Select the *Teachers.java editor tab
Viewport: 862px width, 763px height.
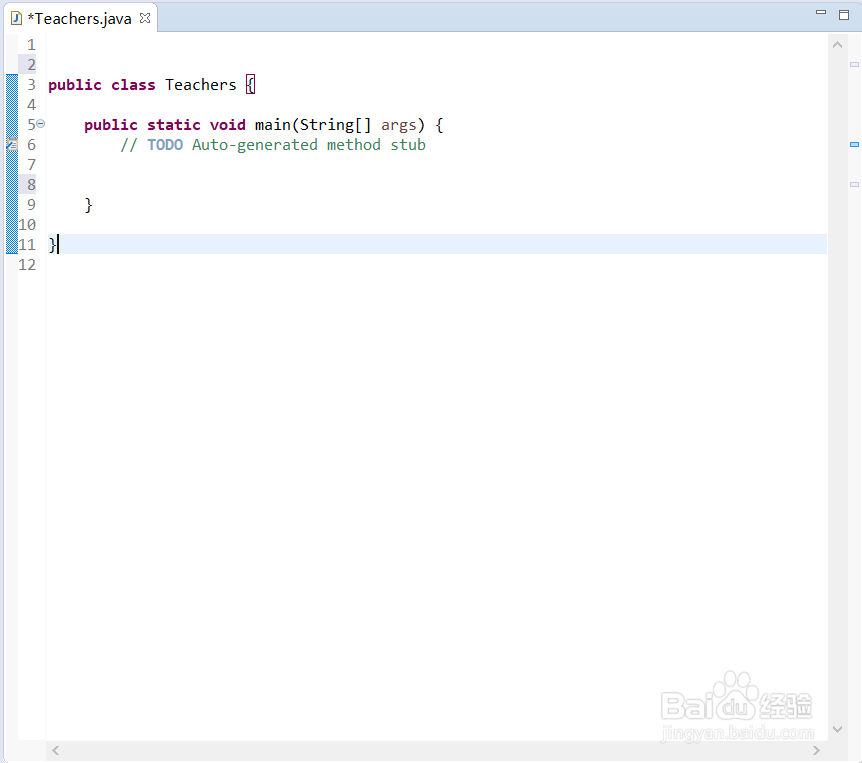coord(80,18)
